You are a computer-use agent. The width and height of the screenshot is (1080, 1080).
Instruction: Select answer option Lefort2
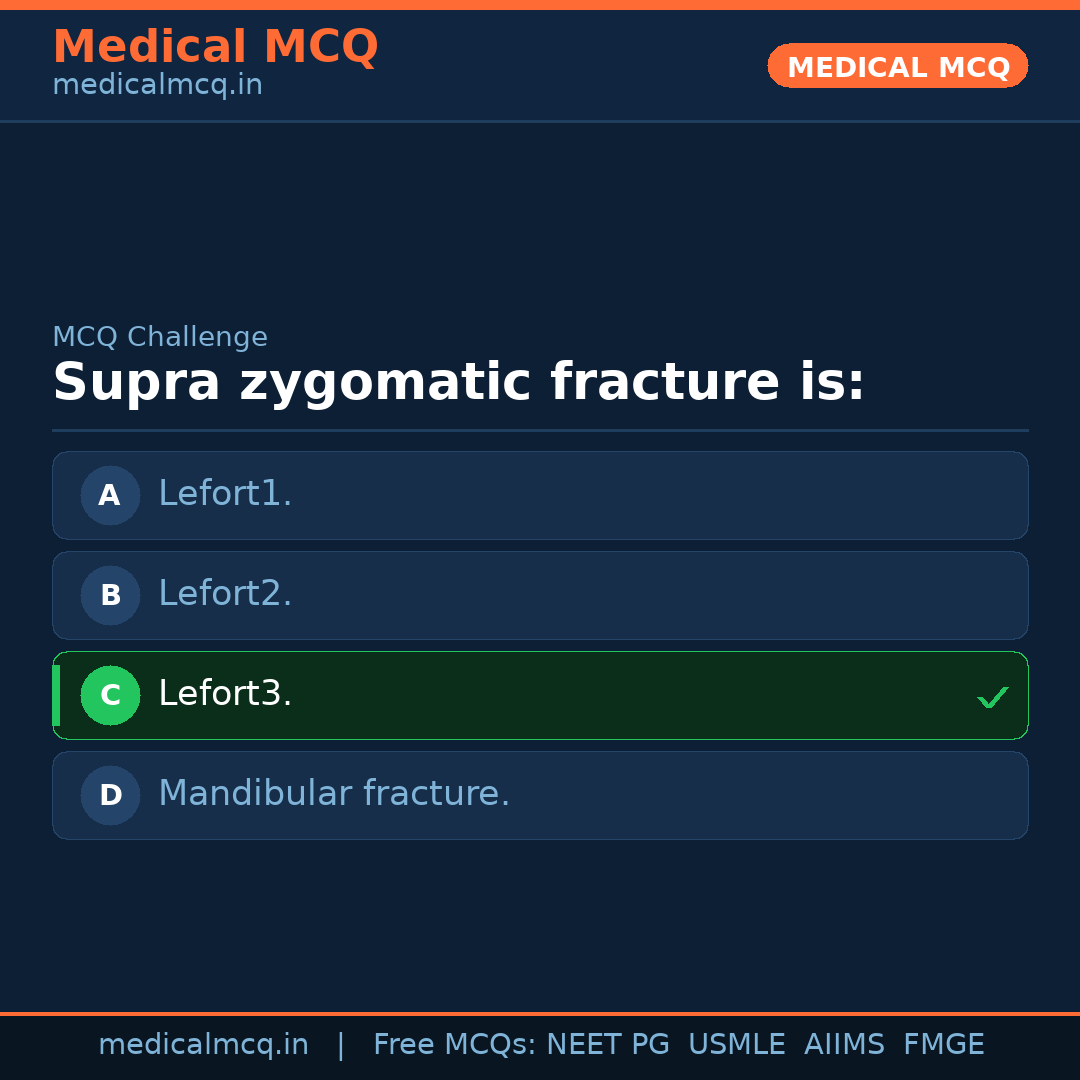[540, 595]
